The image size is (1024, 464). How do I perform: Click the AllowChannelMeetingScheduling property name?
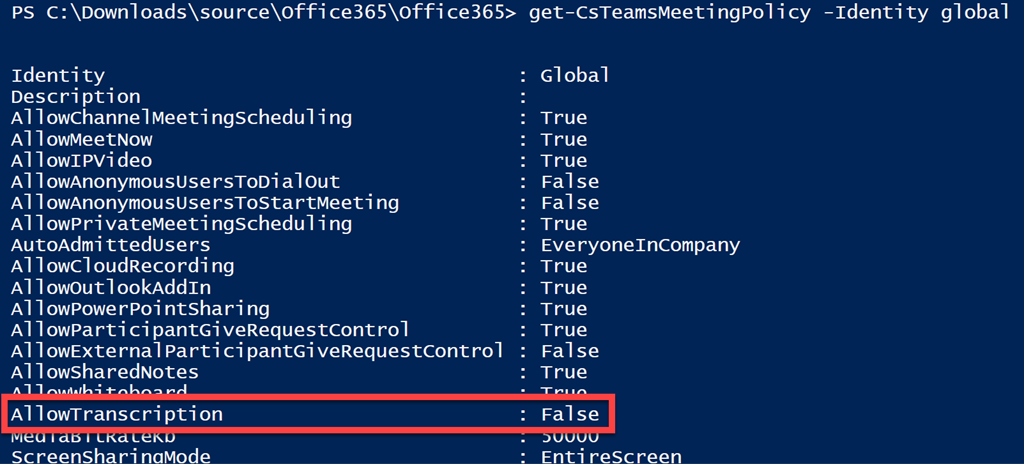[x=181, y=118]
